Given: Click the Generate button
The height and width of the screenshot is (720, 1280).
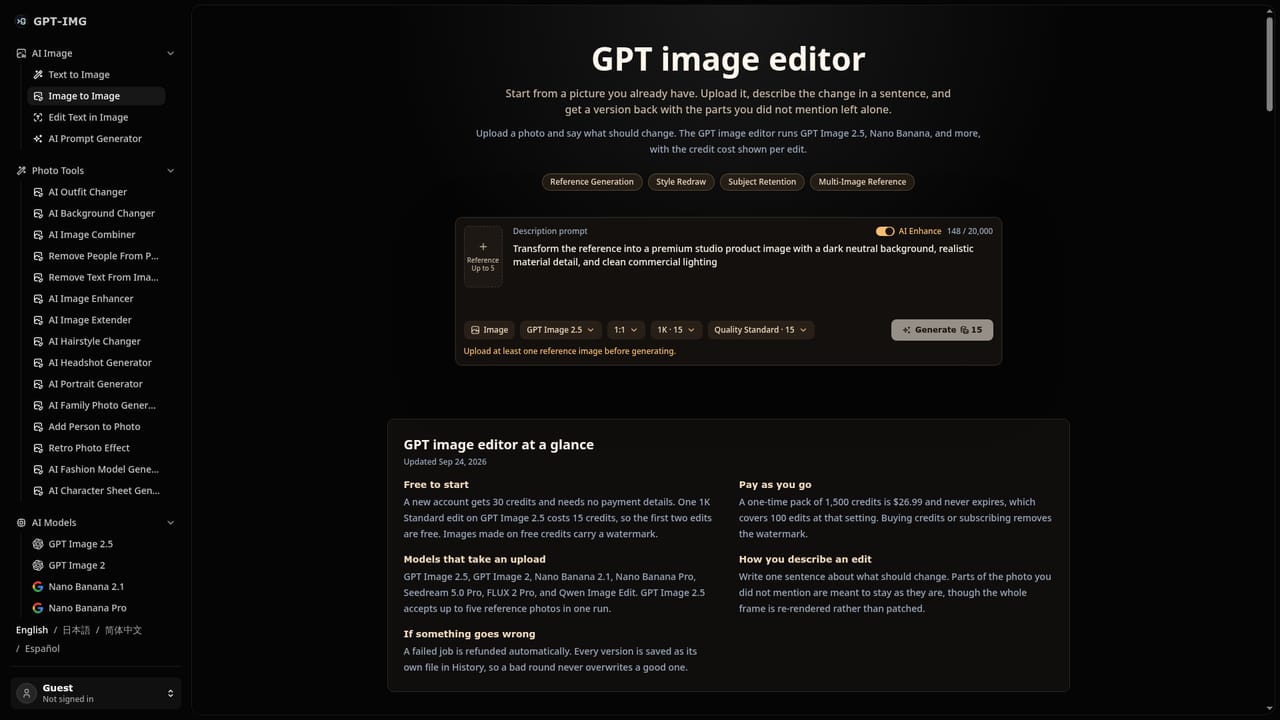Looking at the screenshot, I should pyautogui.click(x=942, y=330).
